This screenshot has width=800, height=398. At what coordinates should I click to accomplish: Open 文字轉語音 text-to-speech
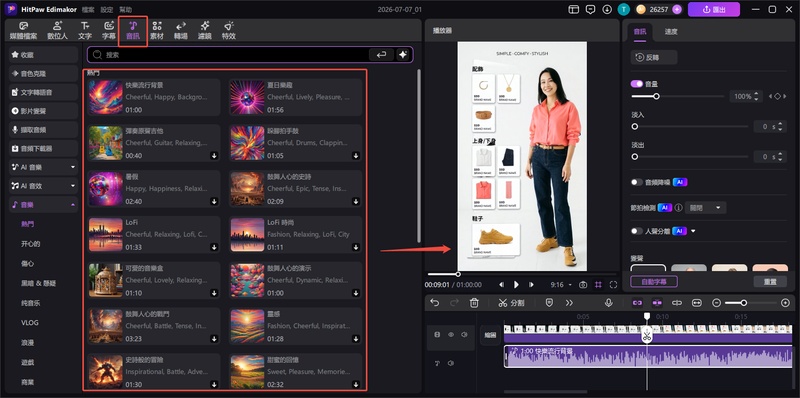[43, 92]
